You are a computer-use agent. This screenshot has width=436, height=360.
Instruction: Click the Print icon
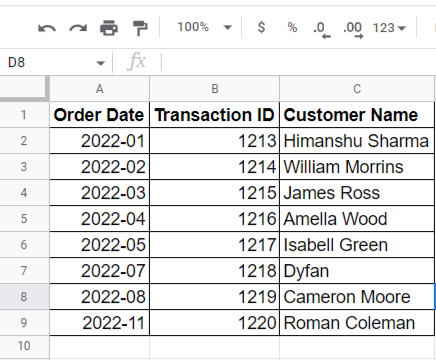[x=109, y=28]
